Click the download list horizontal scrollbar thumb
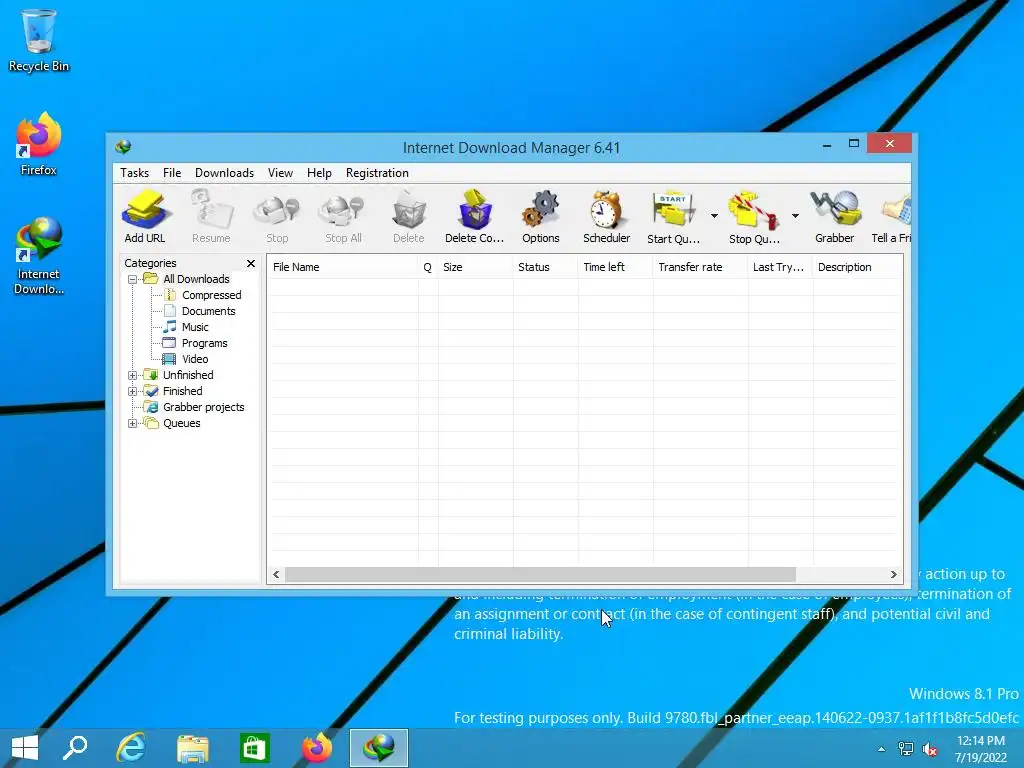This screenshot has width=1024, height=768. coord(541,575)
